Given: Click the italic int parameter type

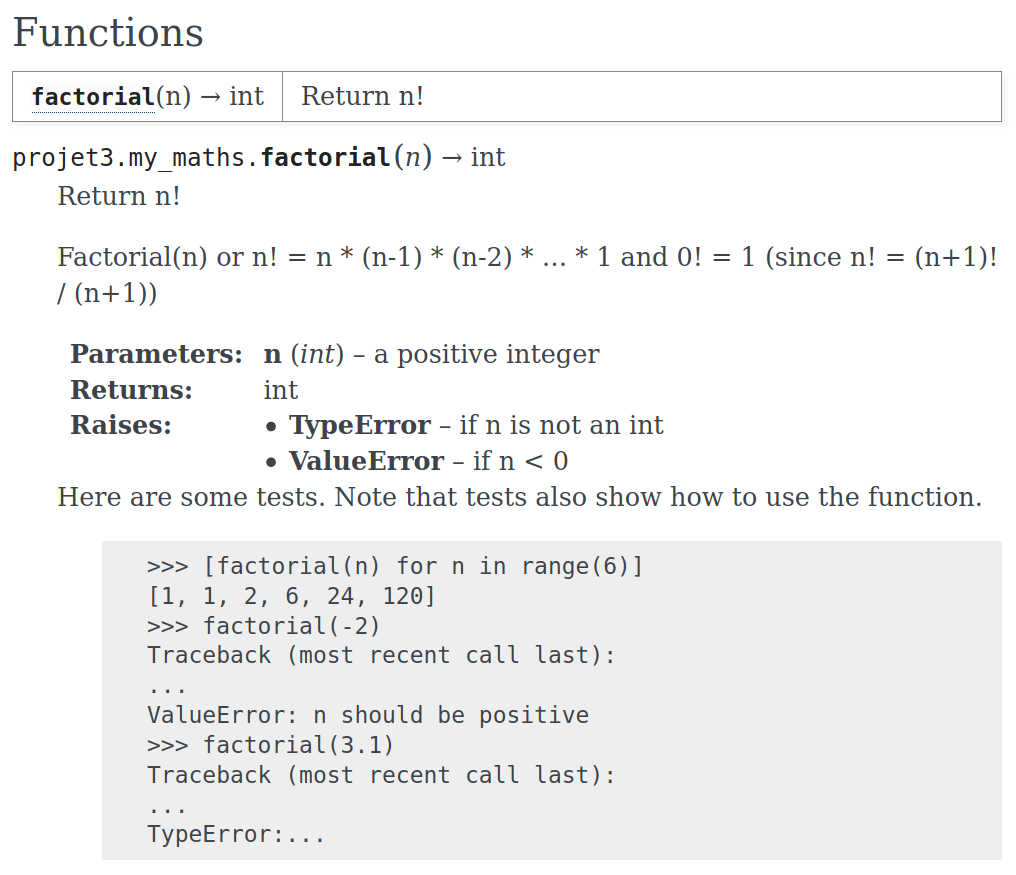Looking at the screenshot, I should point(318,355).
